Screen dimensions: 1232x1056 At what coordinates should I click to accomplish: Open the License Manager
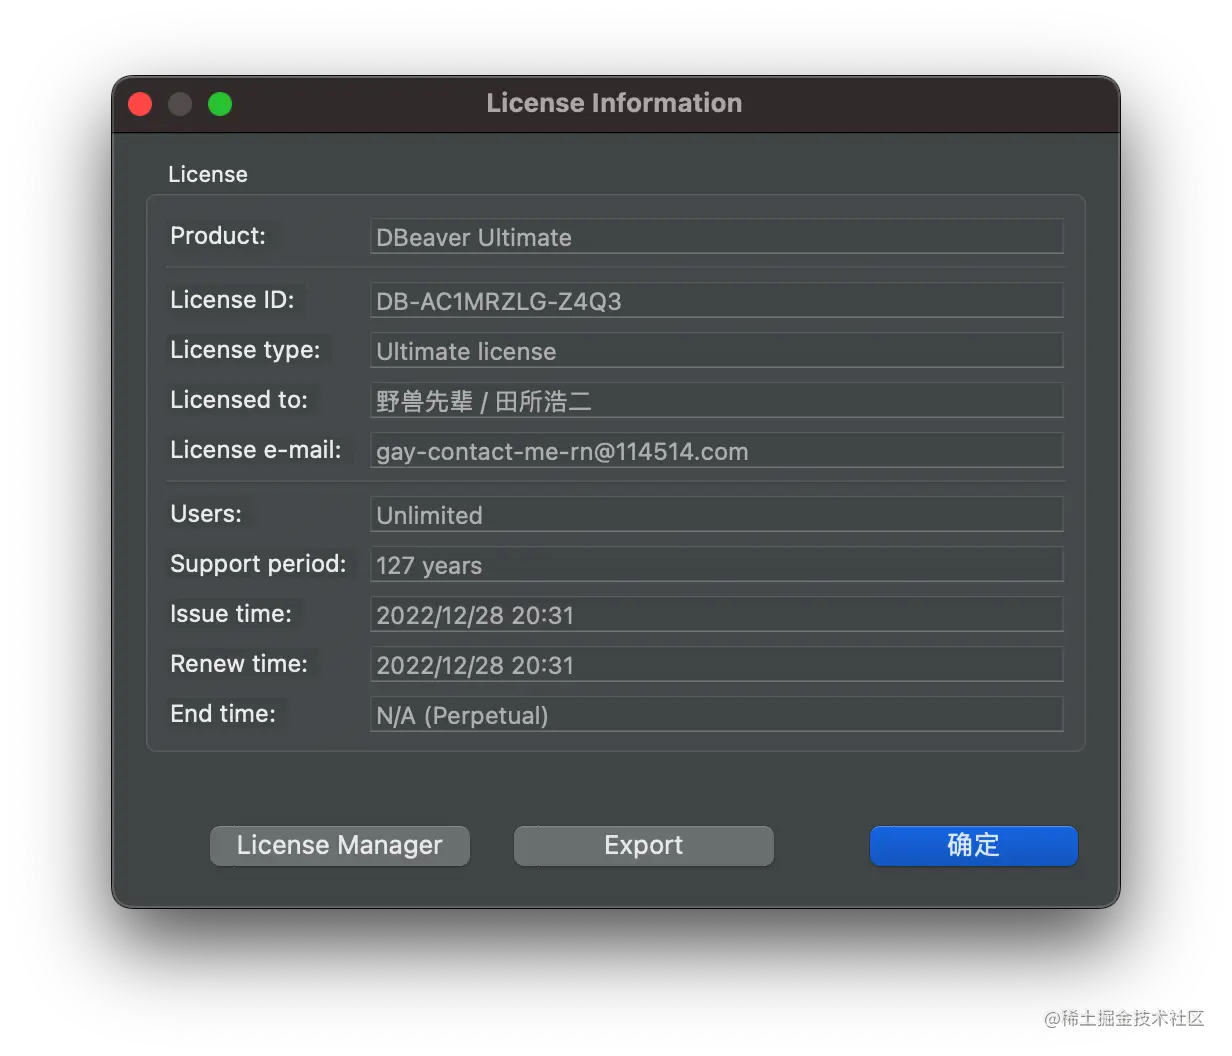point(340,846)
